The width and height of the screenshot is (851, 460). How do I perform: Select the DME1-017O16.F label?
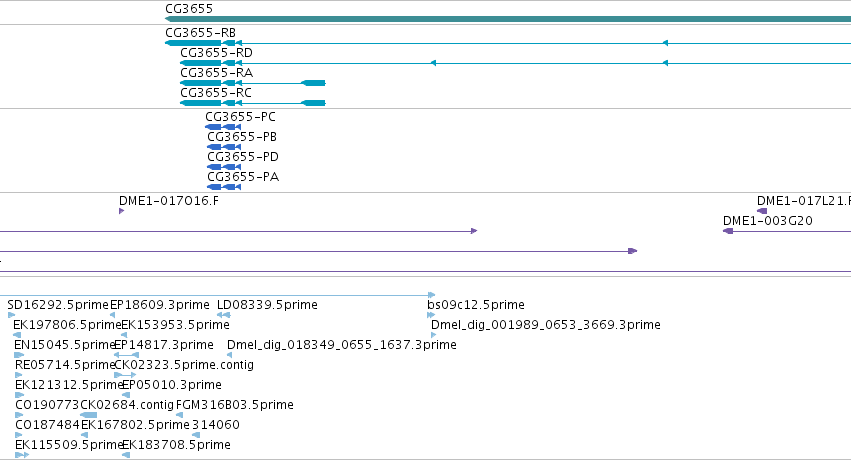click(169, 201)
